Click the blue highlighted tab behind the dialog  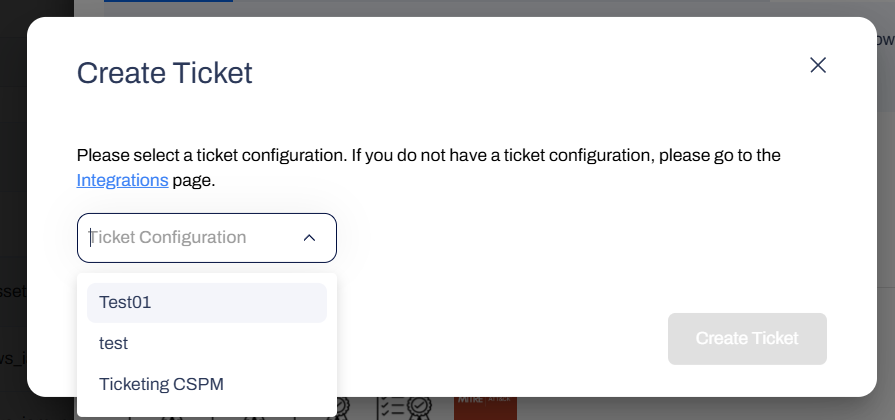click(x=168, y=4)
